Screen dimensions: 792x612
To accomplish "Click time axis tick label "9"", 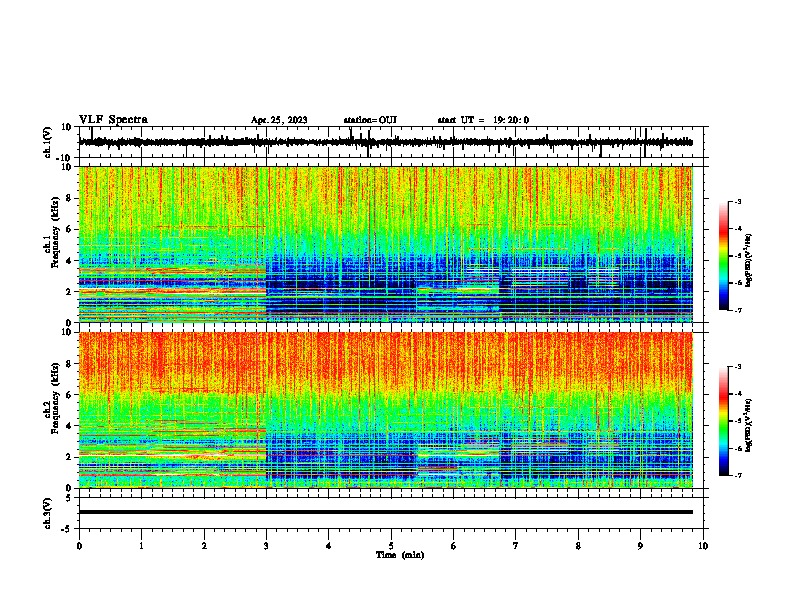I will click(640, 546).
